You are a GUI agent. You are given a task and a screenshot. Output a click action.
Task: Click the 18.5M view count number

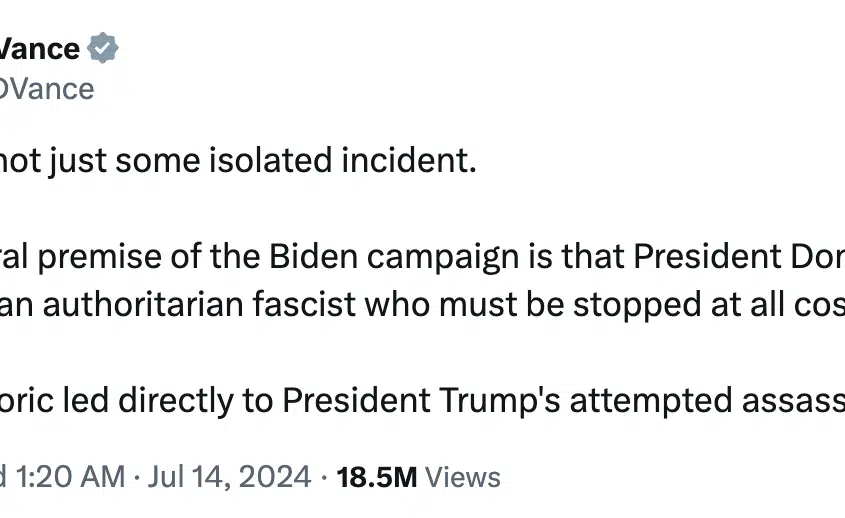click(377, 477)
